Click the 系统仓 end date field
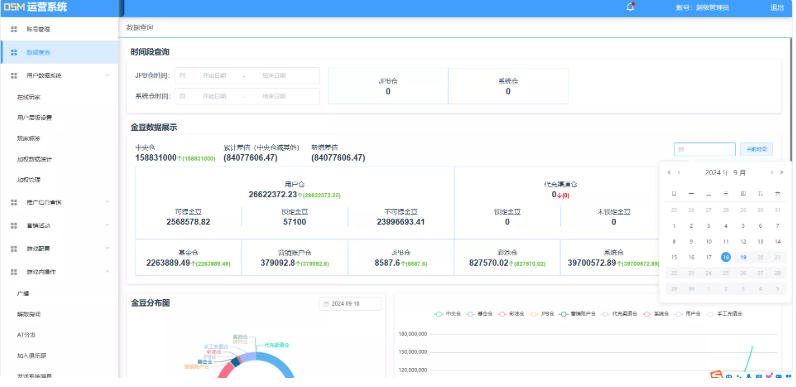796x387 pixels. tap(274, 96)
